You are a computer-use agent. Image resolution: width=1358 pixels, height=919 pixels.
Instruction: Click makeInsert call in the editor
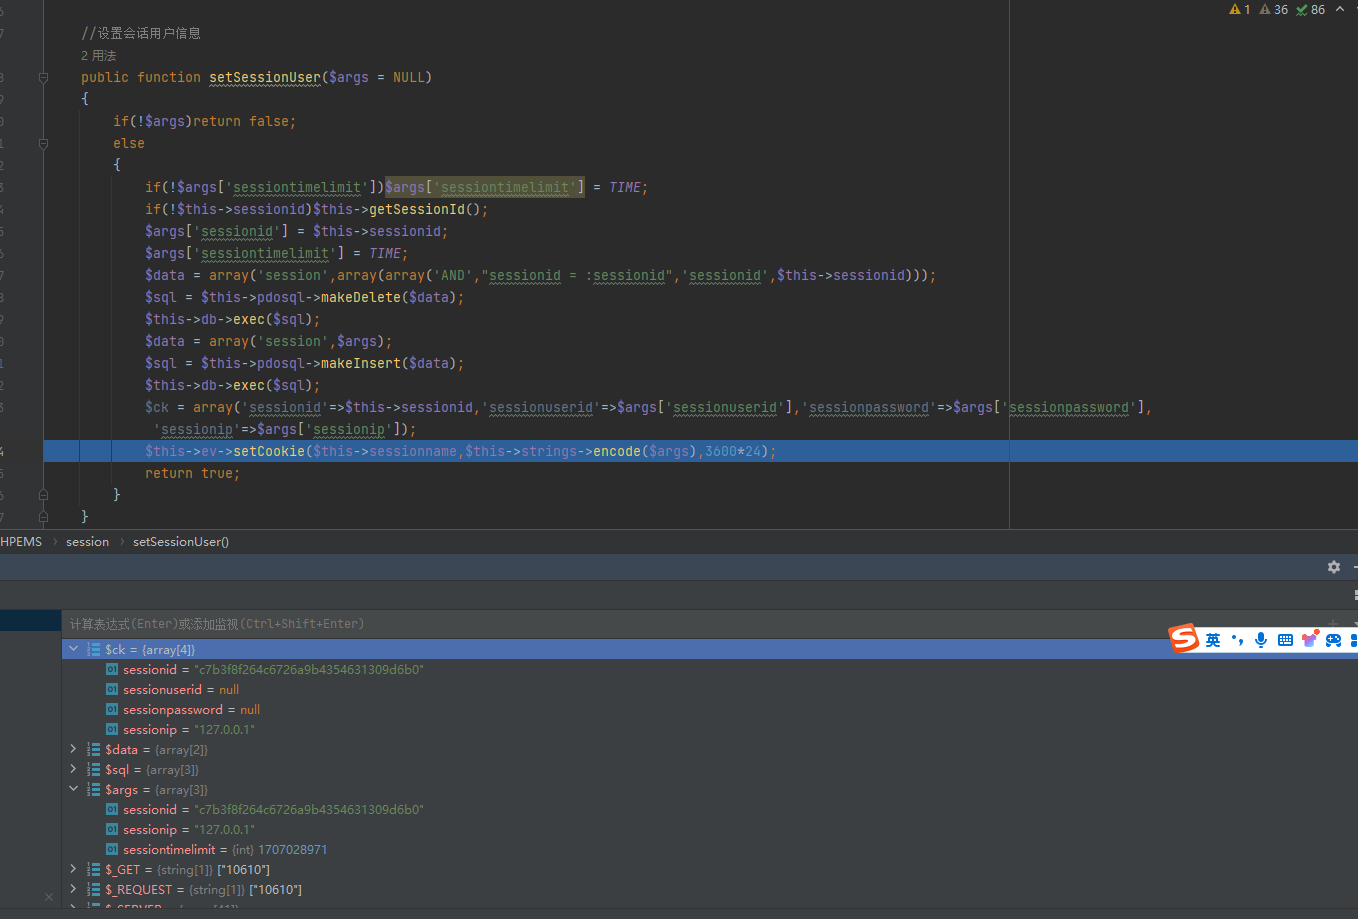[x=360, y=363]
